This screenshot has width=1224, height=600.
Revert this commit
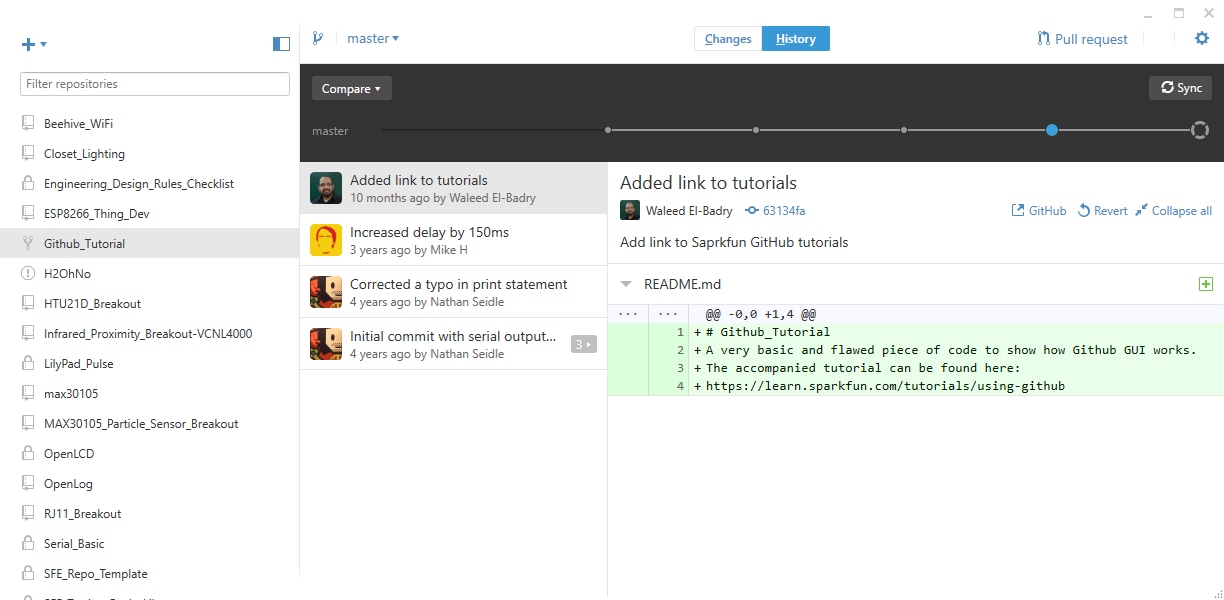(1102, 211)
